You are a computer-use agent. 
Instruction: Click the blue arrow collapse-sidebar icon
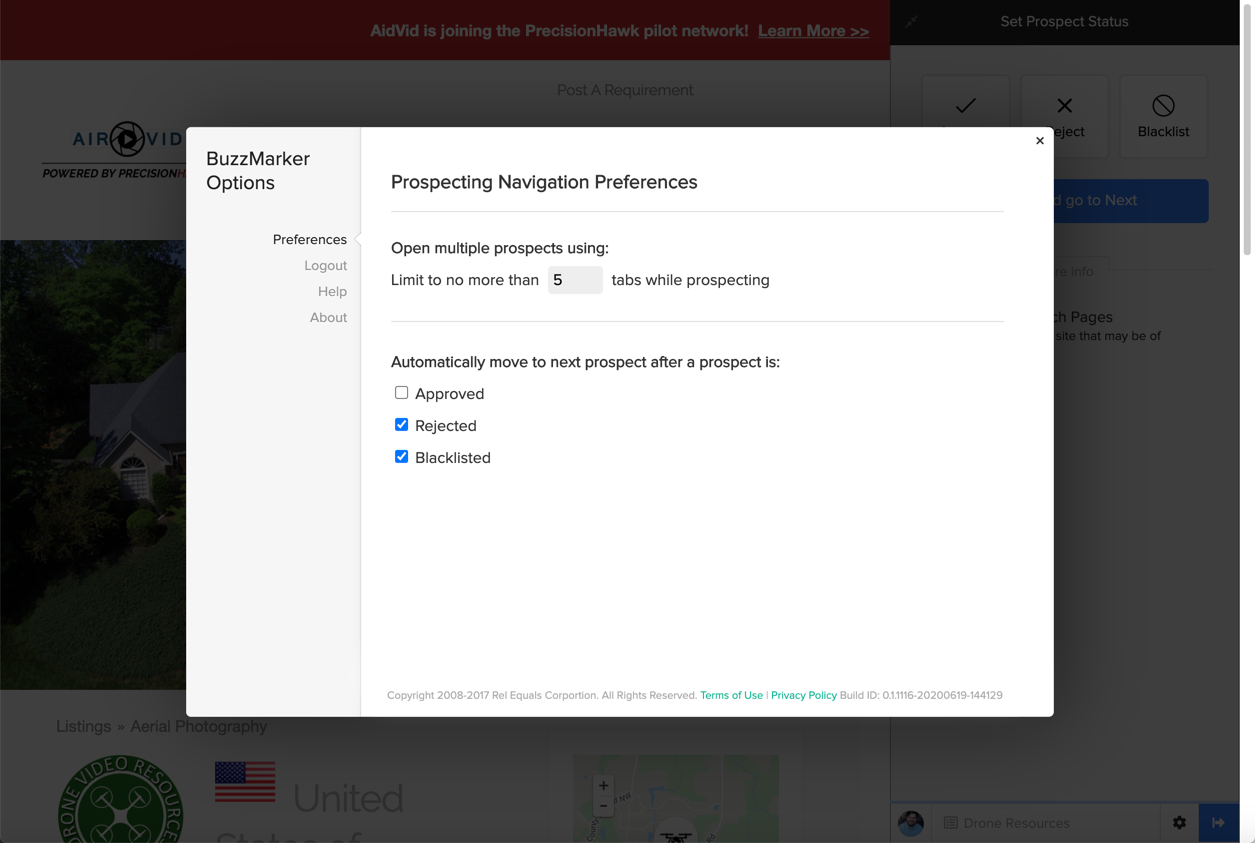click(1218, 823)
